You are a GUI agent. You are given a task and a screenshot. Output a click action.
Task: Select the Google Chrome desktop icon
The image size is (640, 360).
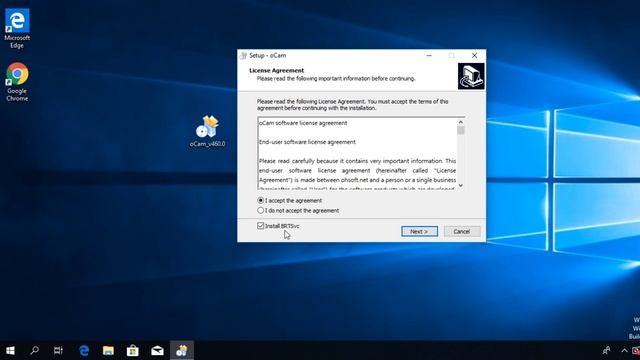pyautogui.click(x=17, y=82)
